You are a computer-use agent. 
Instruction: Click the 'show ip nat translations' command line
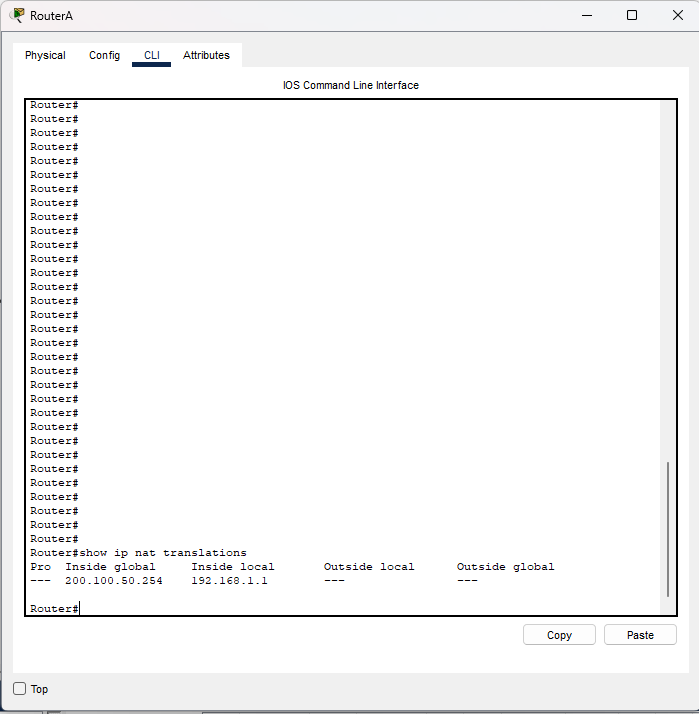[138, 553]
